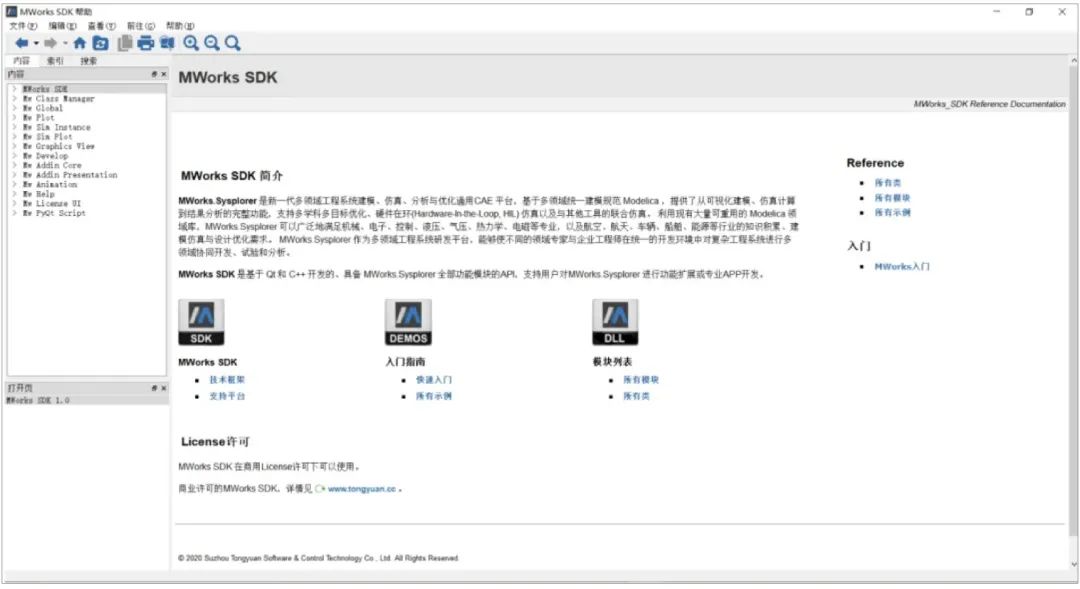1080x589 pixels.
Task: Visit the www.tongyuan.cc link
Action: [x=362, y=490]
